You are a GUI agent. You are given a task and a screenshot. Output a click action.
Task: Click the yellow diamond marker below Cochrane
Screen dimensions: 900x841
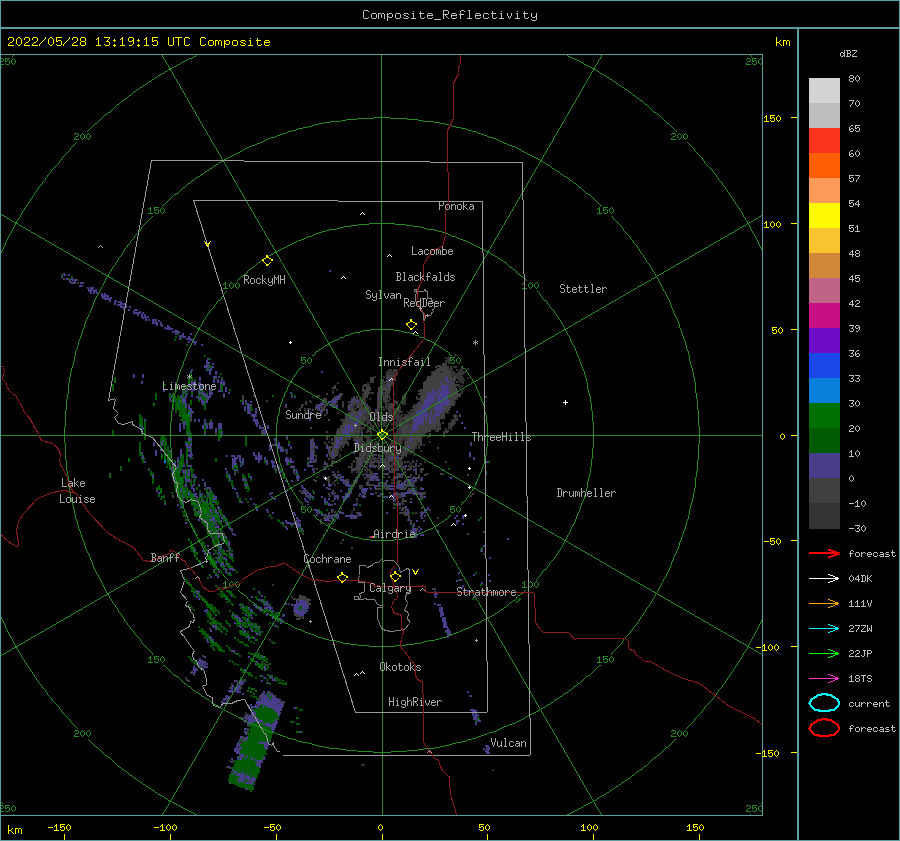(343, 577)
